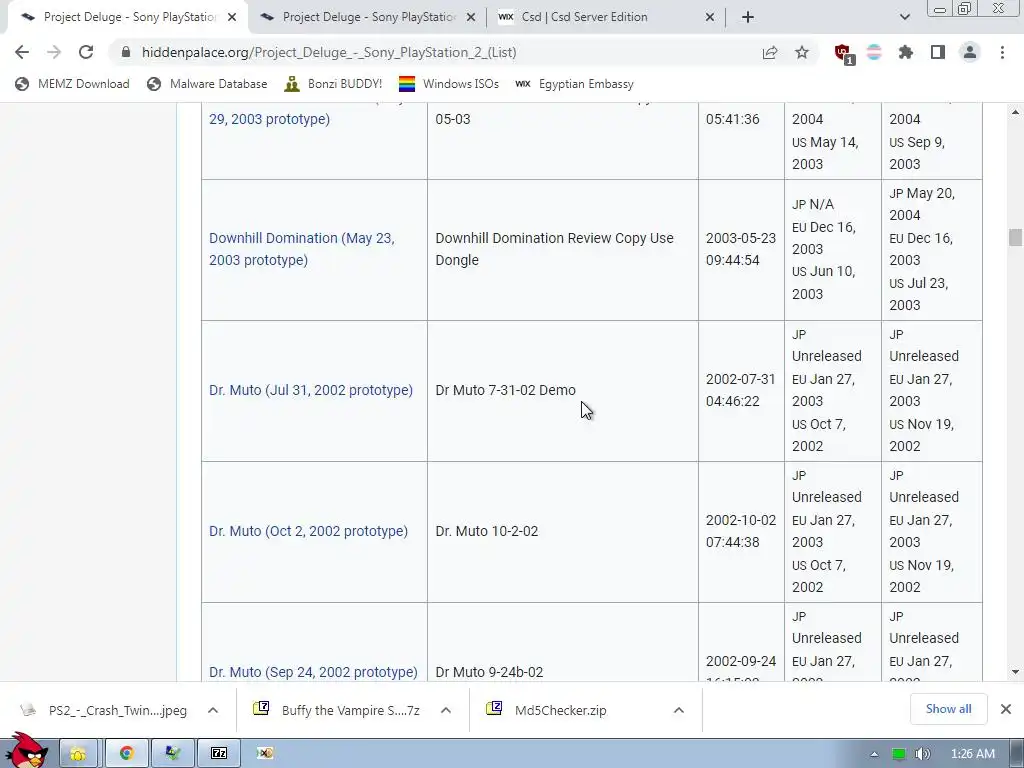Click 'Dr Muto 9-24b-02' cell text
1024x768 pixels.
point(489,672)
